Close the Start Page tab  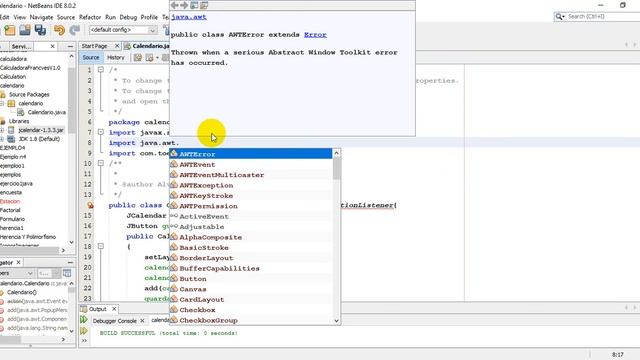[117, 46]
